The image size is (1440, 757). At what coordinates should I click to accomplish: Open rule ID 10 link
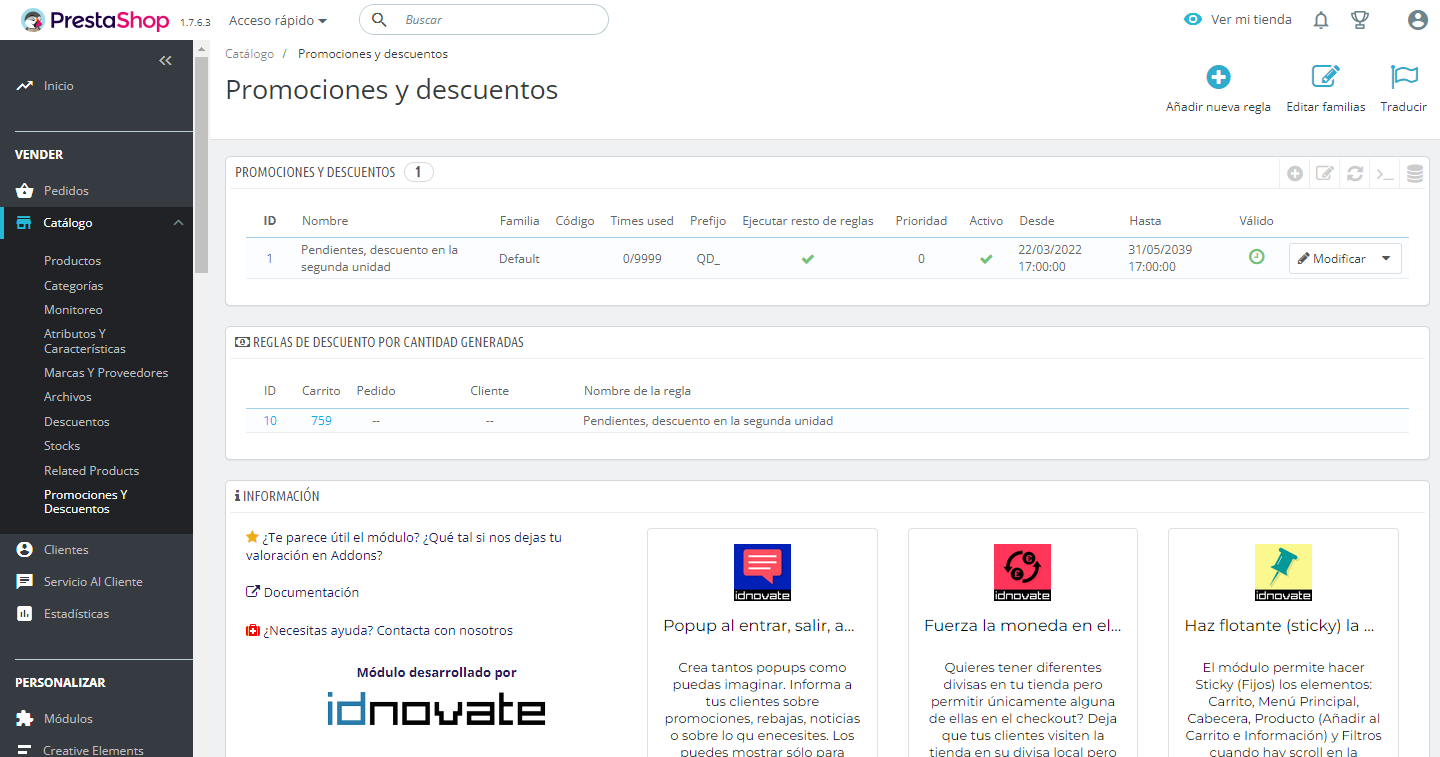pos(270,421)
